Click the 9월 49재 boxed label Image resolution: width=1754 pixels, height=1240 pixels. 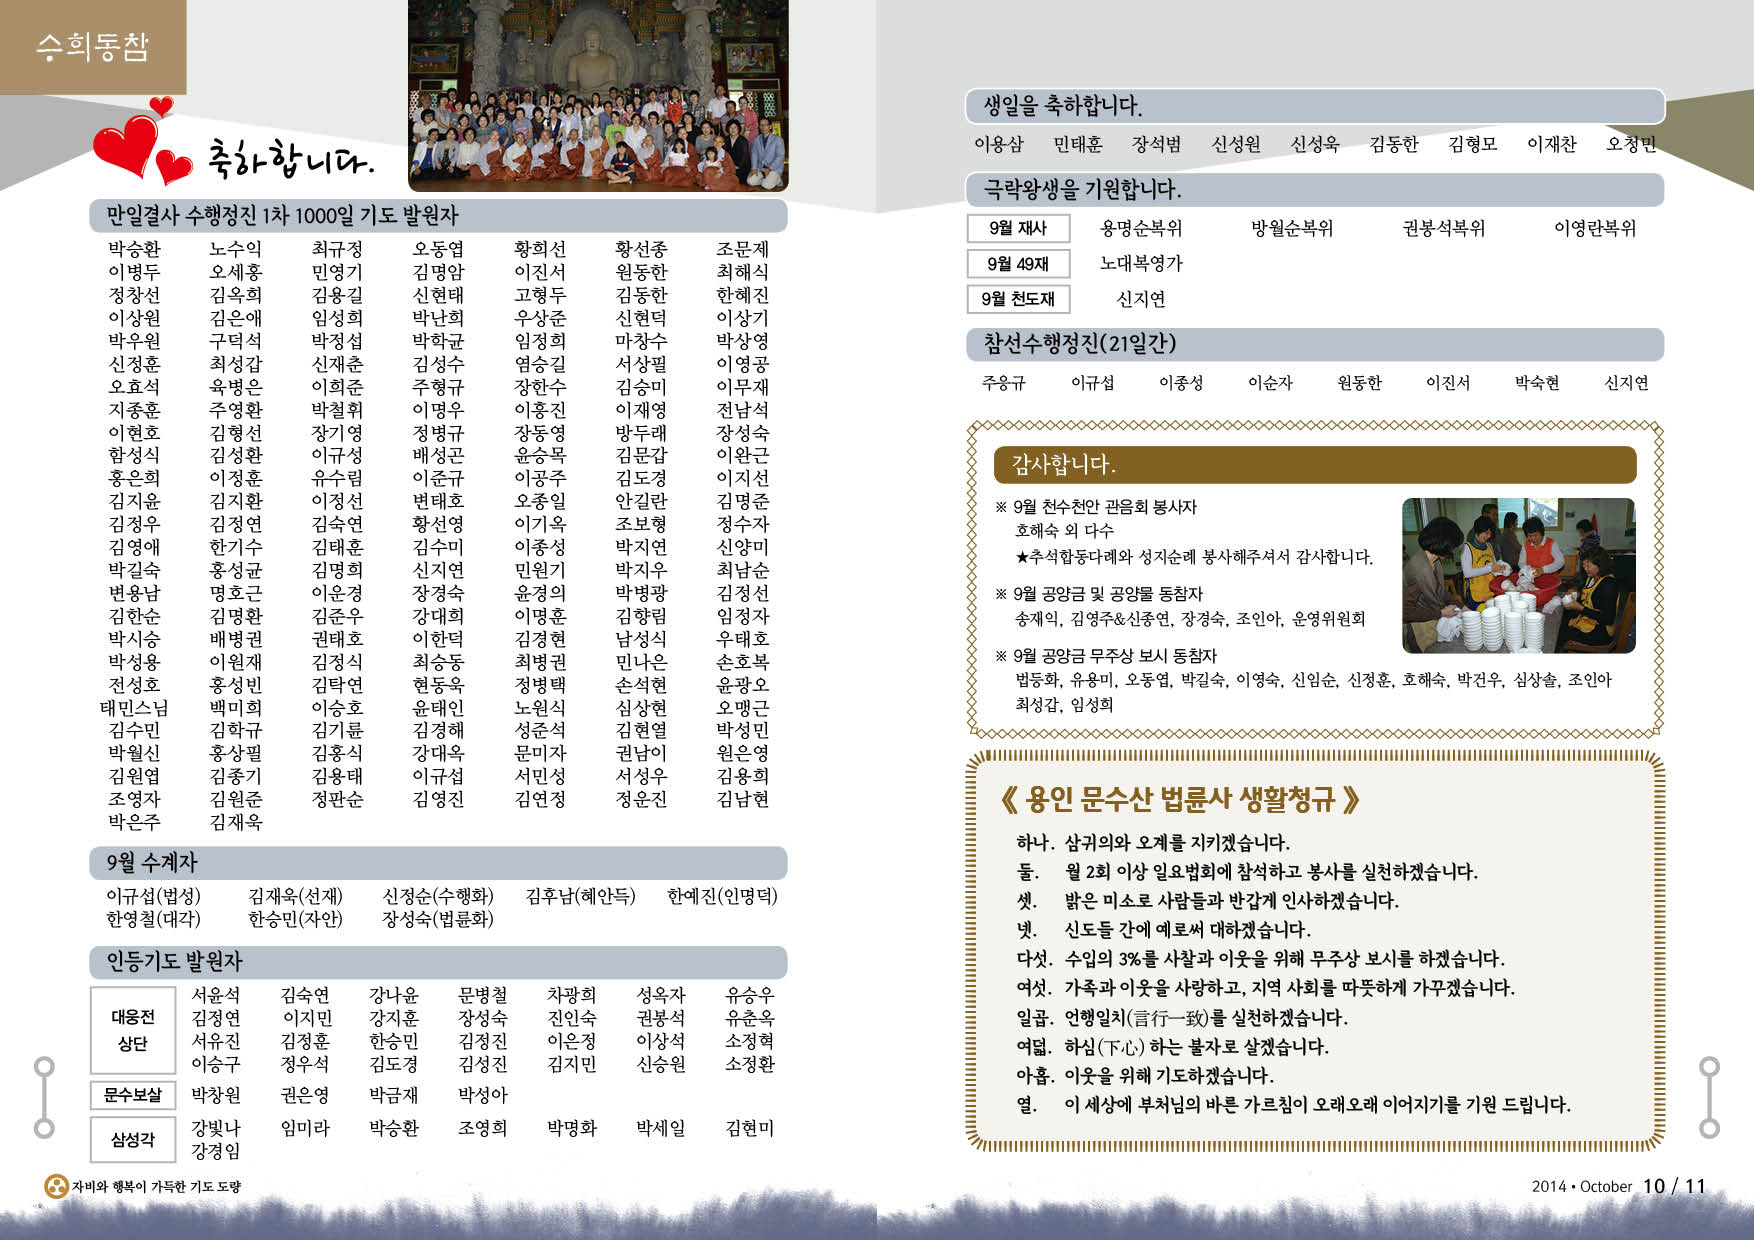[x=1018, y=264]
